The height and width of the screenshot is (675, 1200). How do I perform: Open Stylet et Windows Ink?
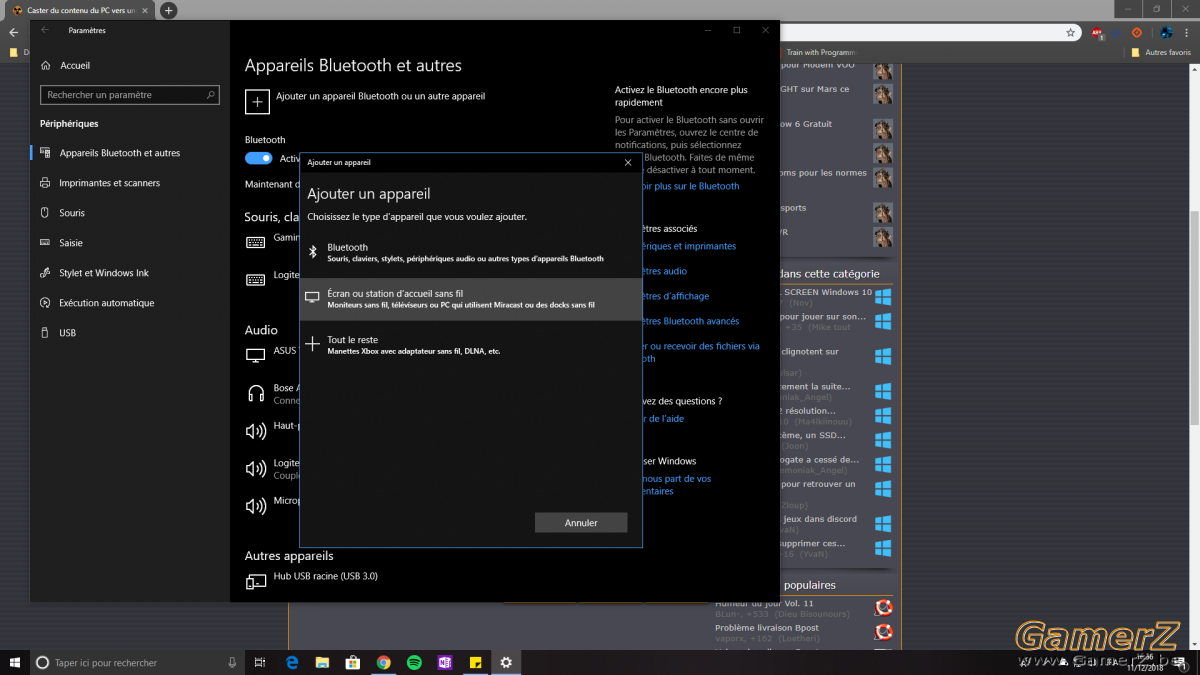pos(103,273)
